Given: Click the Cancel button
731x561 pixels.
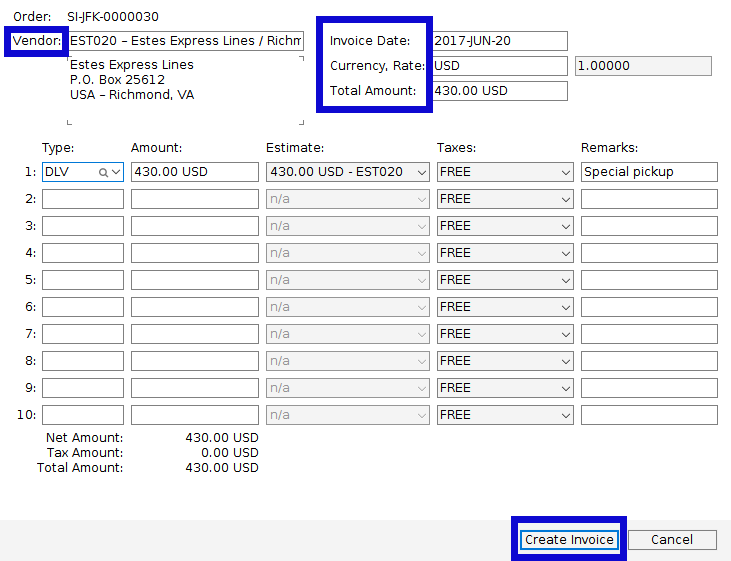Looking at the screenshot, I should pos(672,540).
